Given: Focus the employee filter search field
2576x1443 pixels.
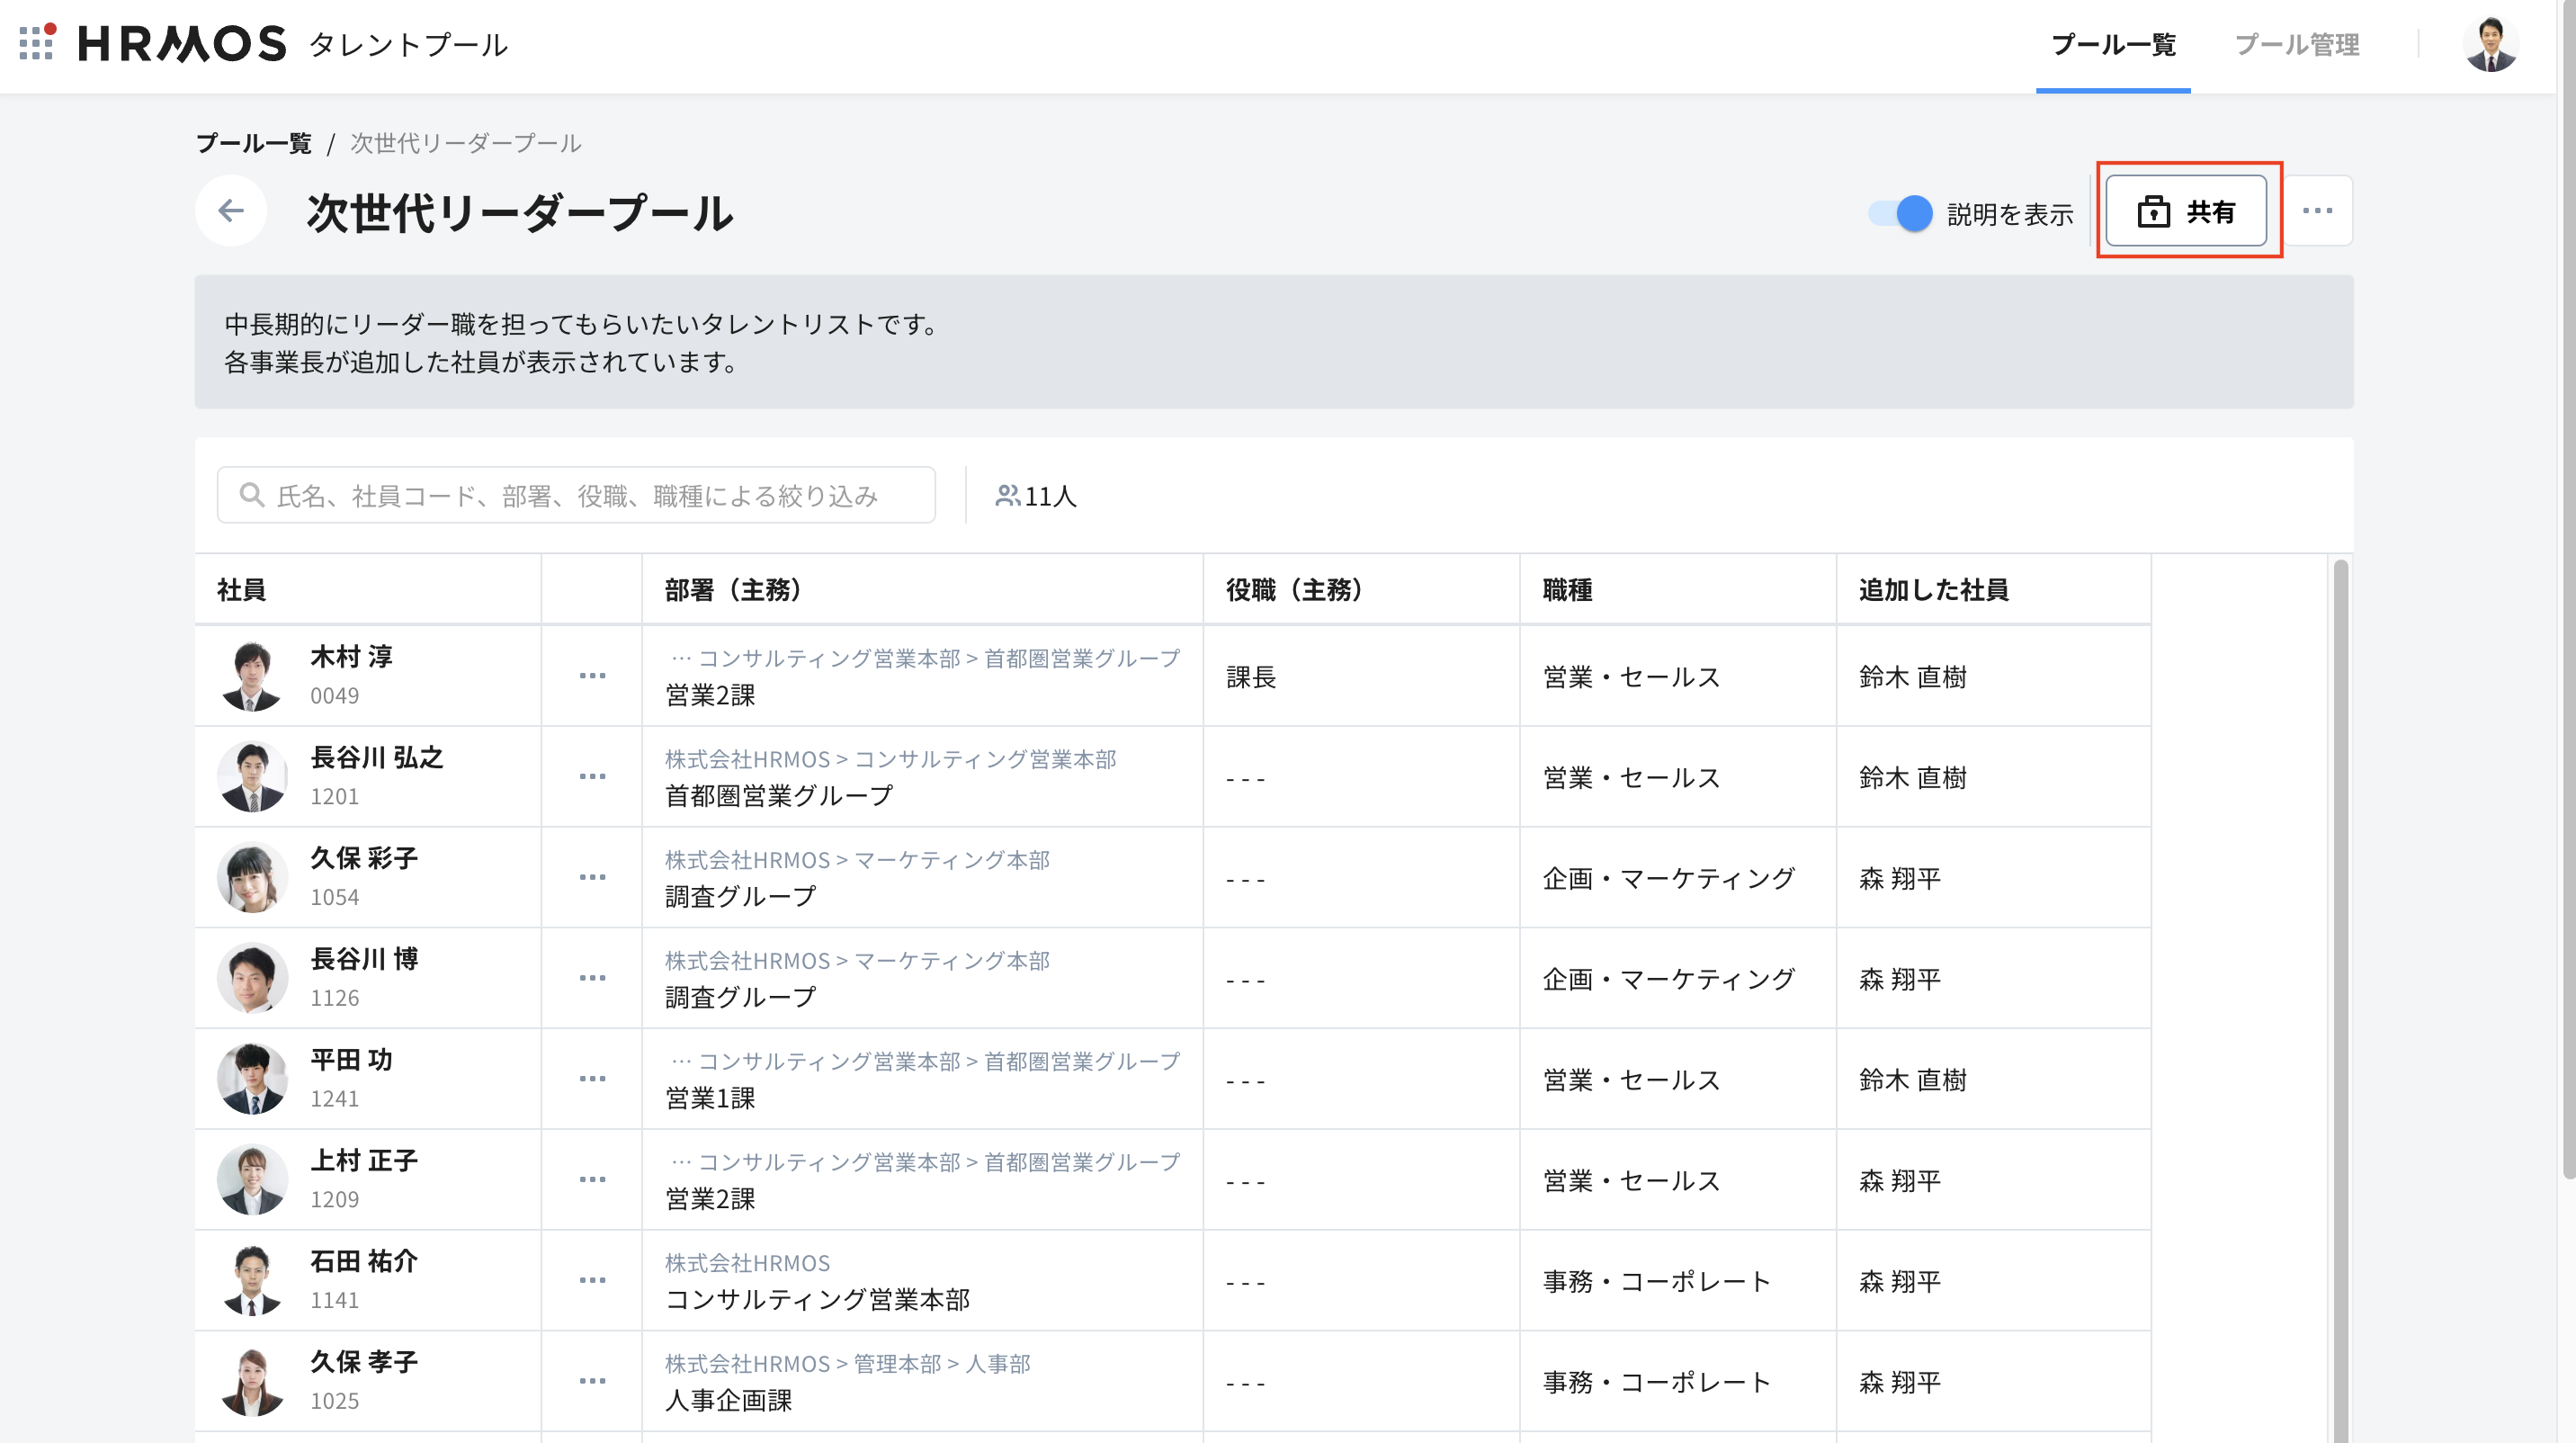Looking at the screenshot, I should [576, 495].
